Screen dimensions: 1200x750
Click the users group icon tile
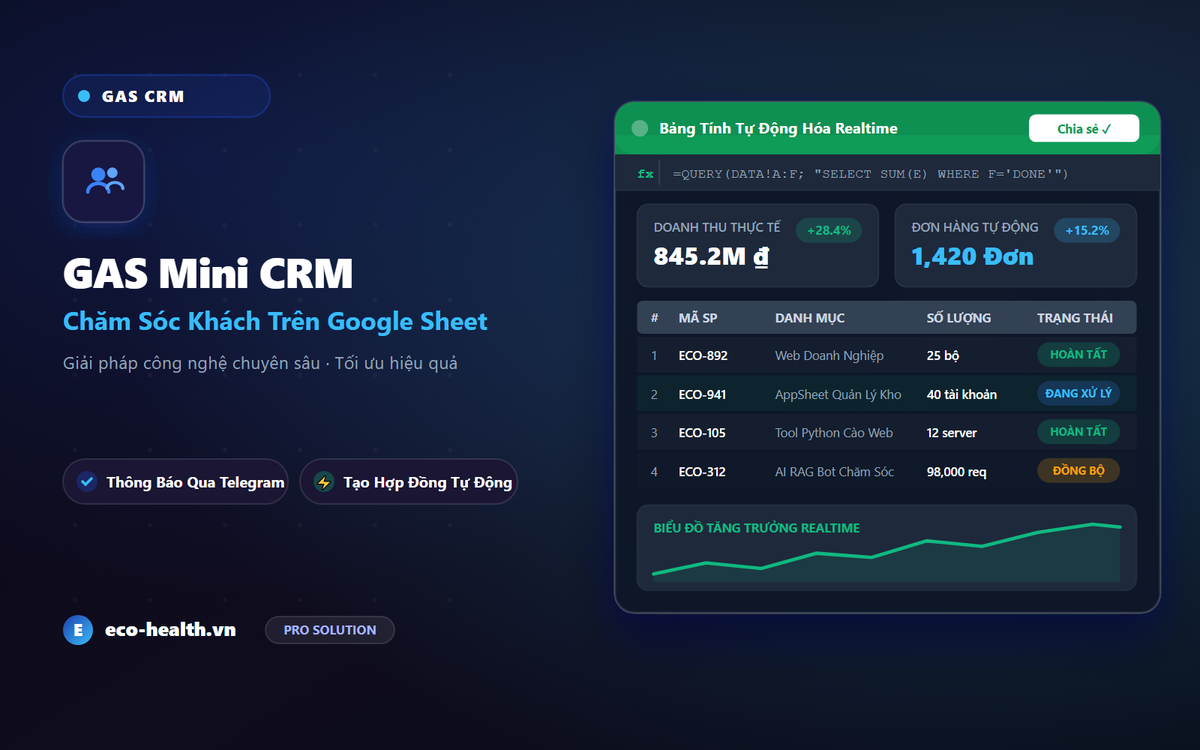[x=104, y=181]
